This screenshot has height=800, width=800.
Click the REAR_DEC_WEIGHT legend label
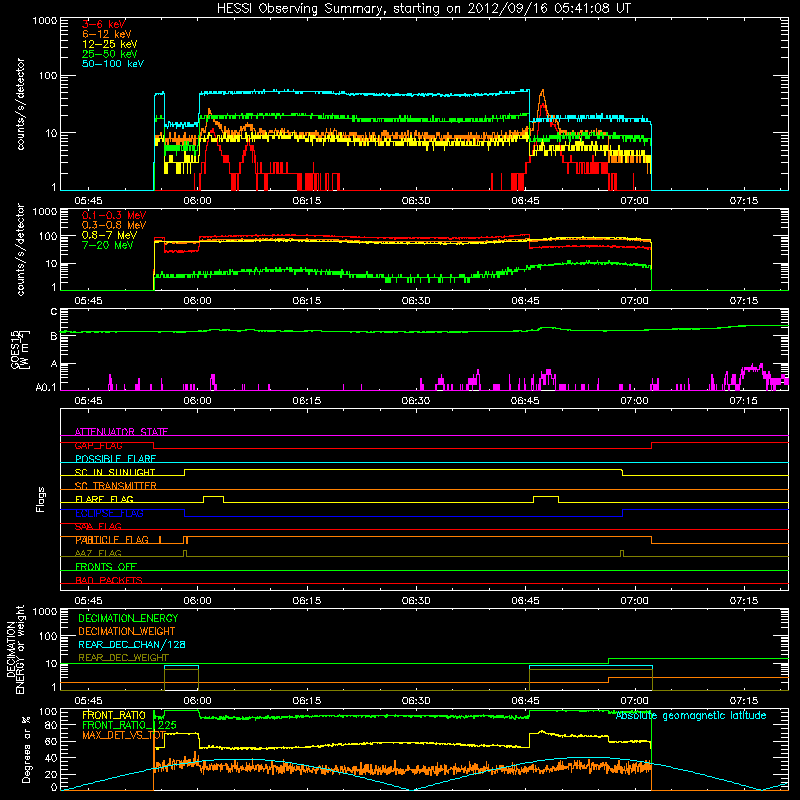tap(123, 658)
